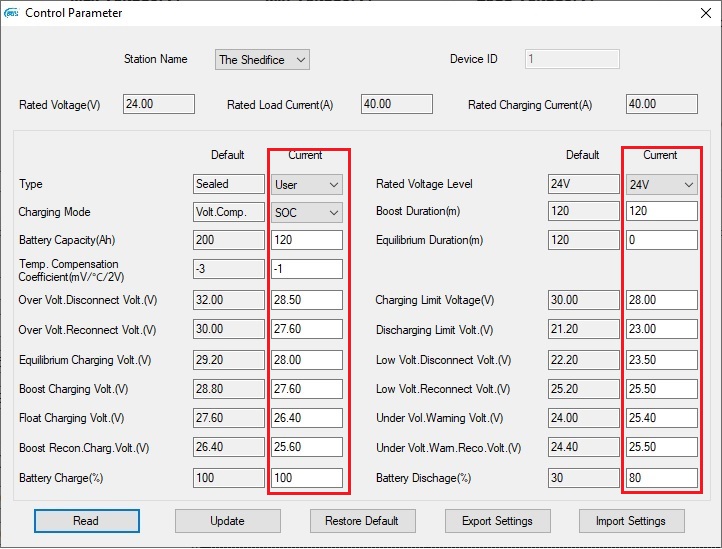This screenshot has width=722, height=549.
Task: Click the Float Charging Volt.(V) label
Action: pos(71,418)
